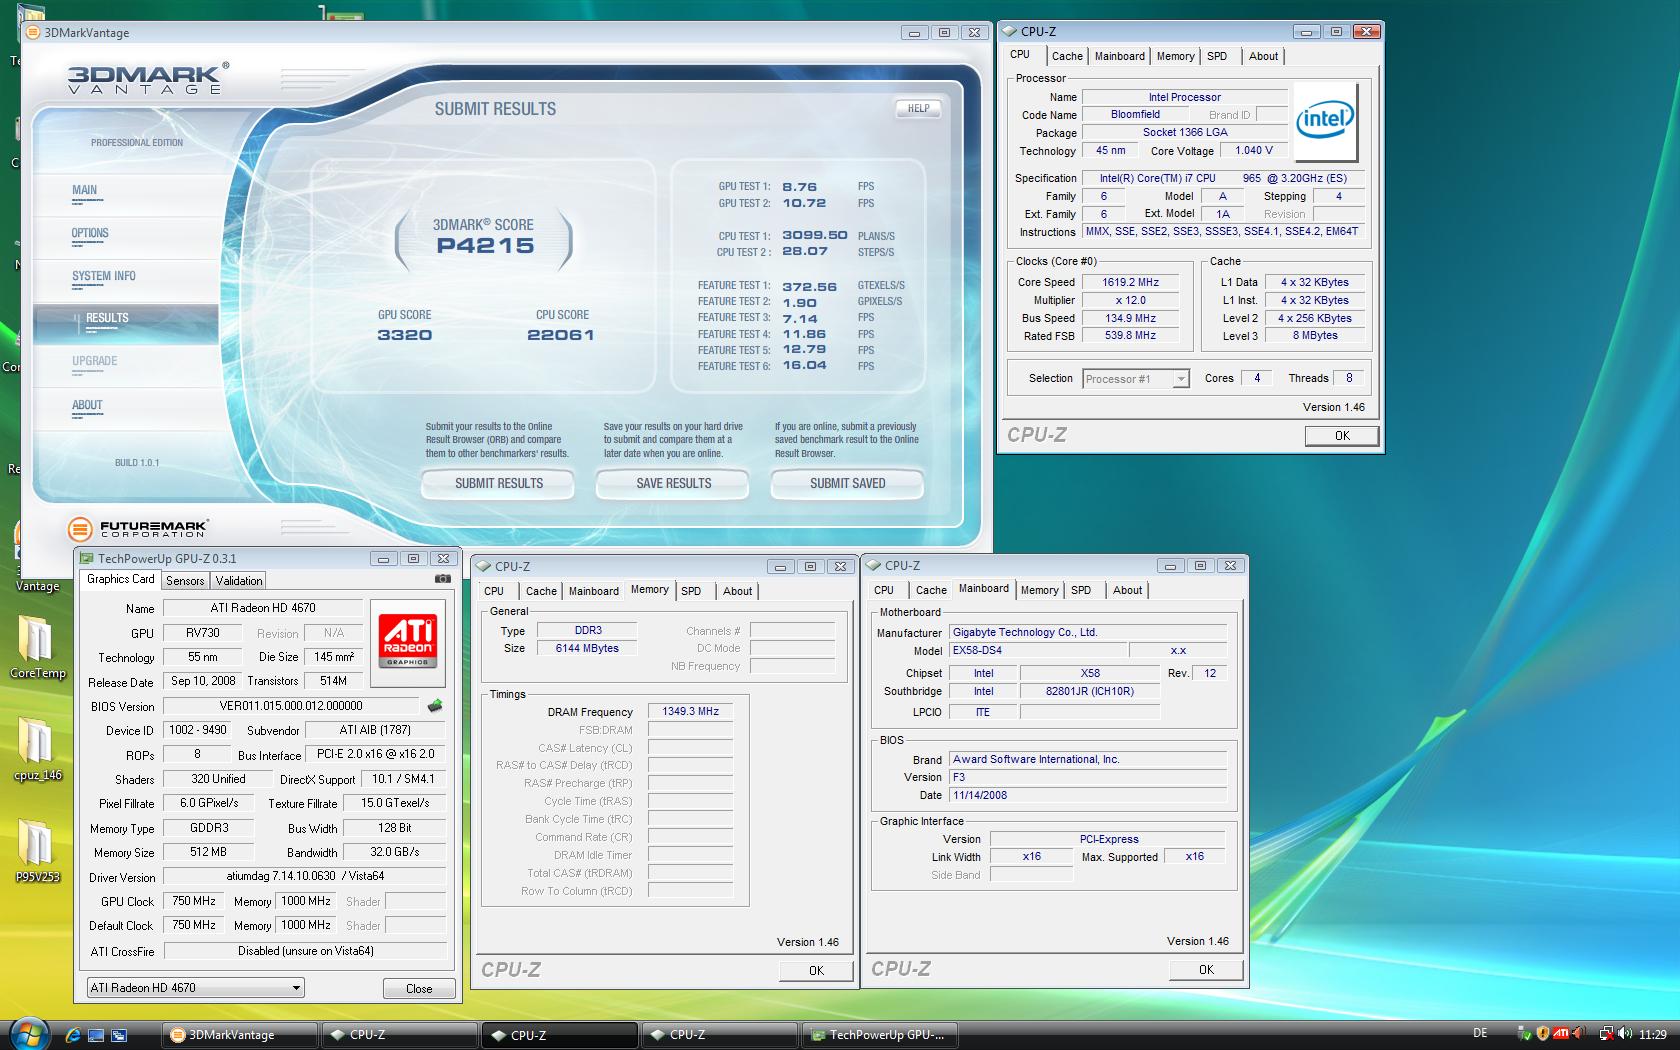The width and height of the screenshot is (1680, 1050).
Task: Click OK in the CPU-Z Mainboard window
Action: coord(1206,969)
